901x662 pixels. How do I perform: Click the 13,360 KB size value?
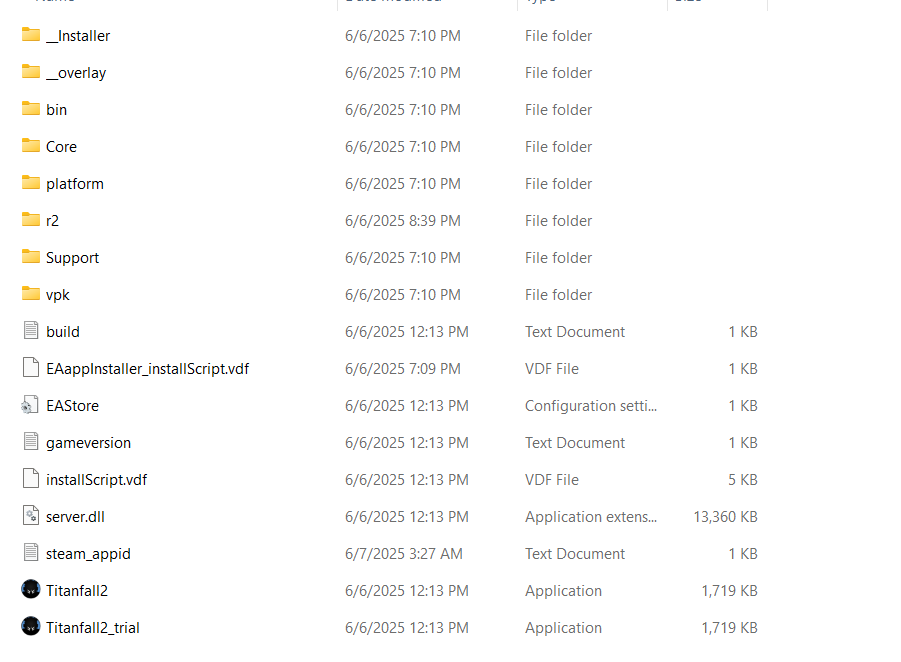(725, 517)
